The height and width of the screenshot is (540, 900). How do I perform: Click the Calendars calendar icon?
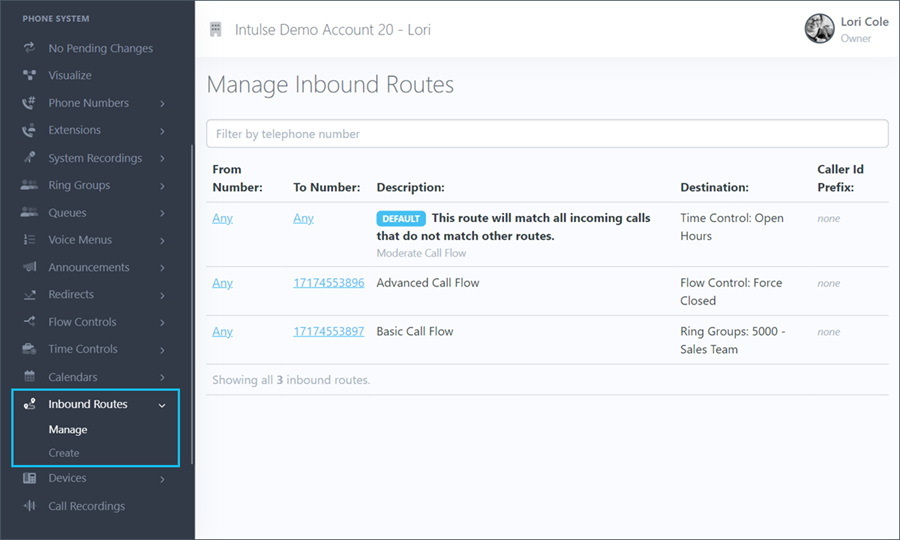coord(29,376)
